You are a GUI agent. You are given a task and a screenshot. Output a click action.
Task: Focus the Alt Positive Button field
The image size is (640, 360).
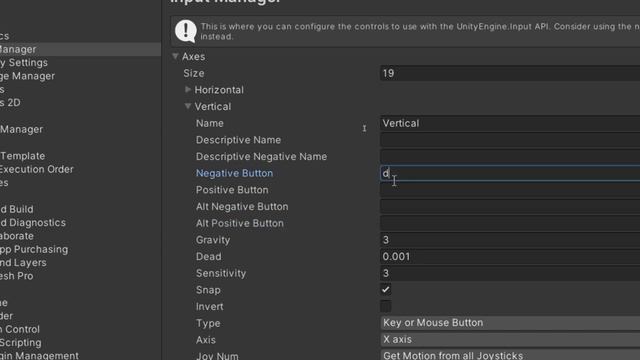tap(510, 223)
